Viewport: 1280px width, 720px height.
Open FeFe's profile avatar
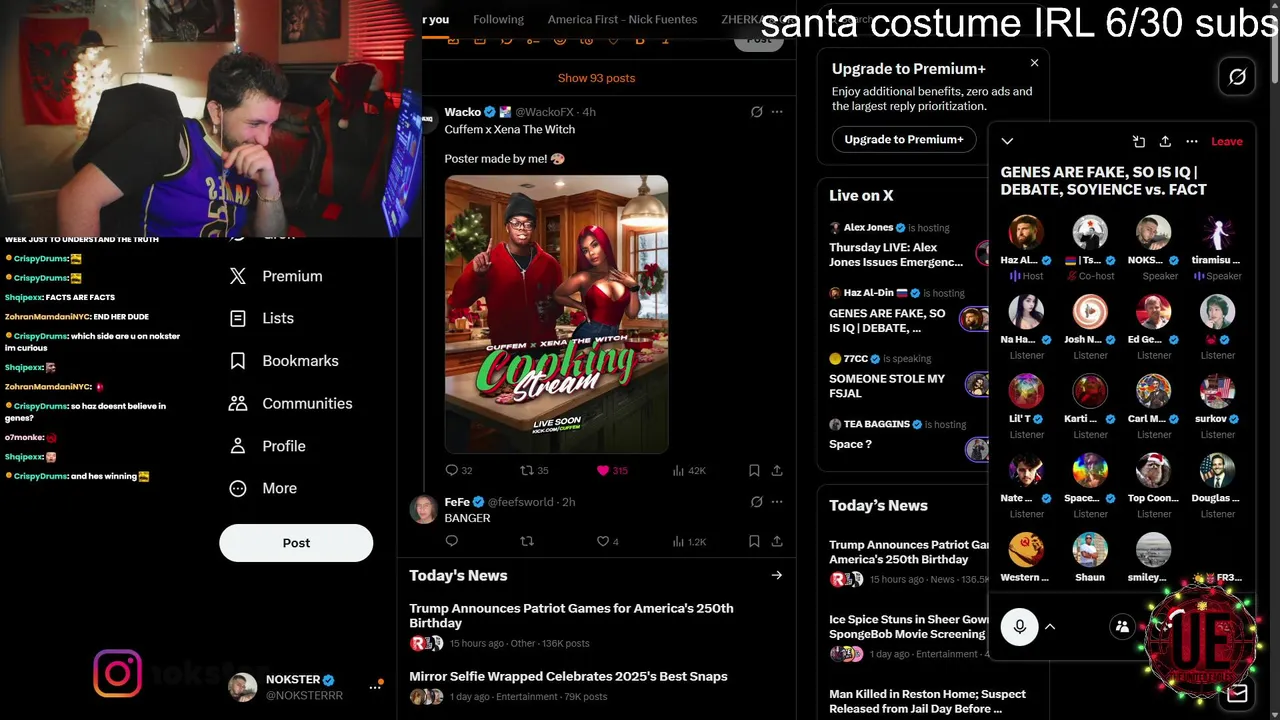click(424, 509)
